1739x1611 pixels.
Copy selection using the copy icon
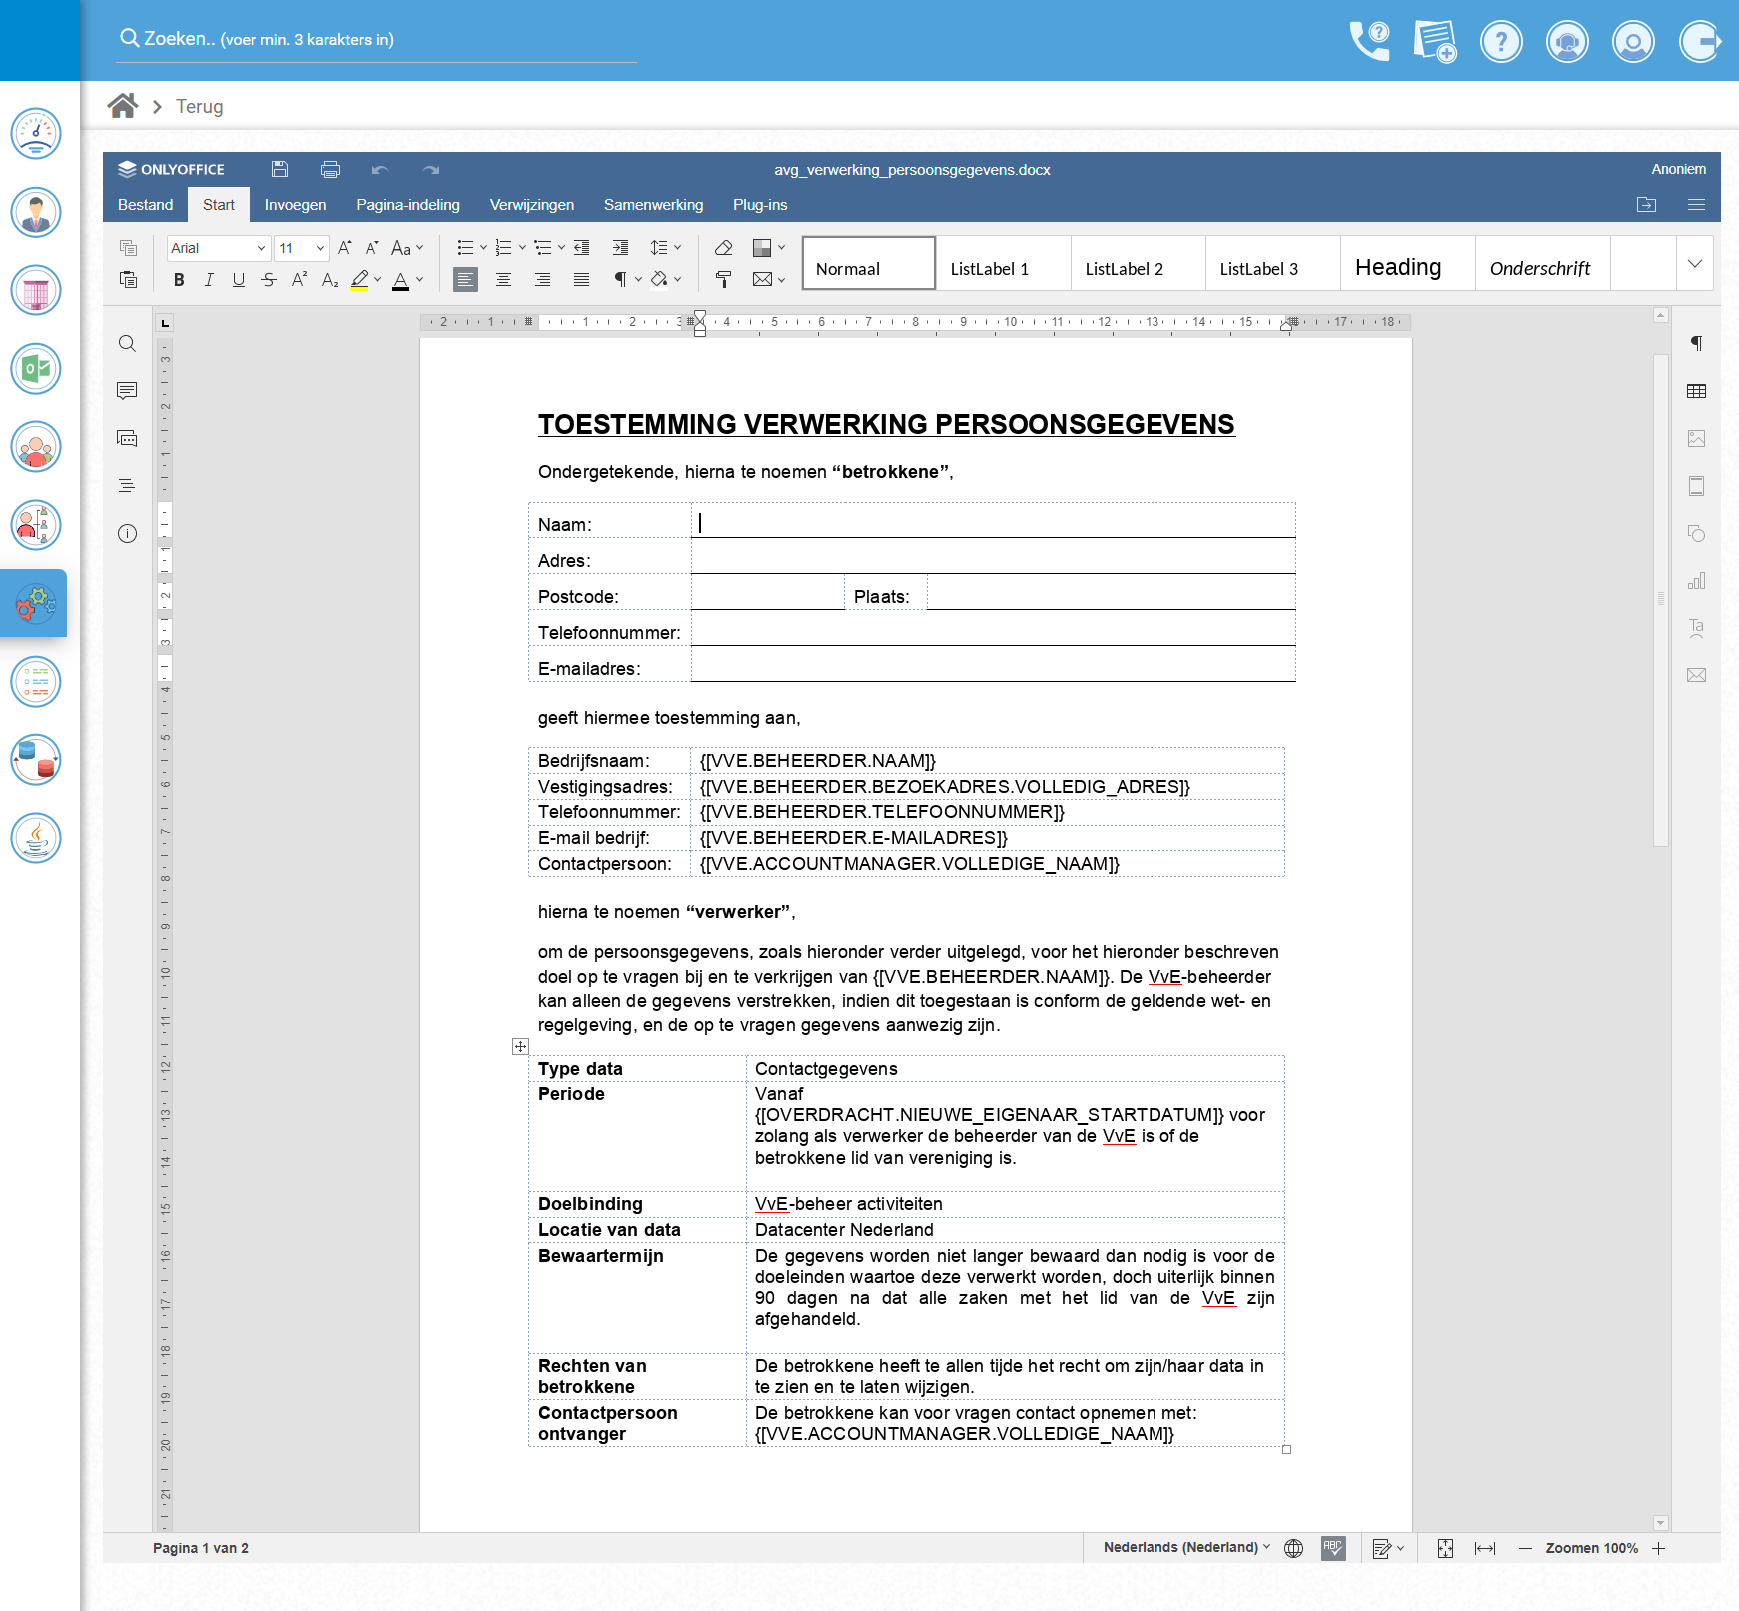click(x=128, y=247)
